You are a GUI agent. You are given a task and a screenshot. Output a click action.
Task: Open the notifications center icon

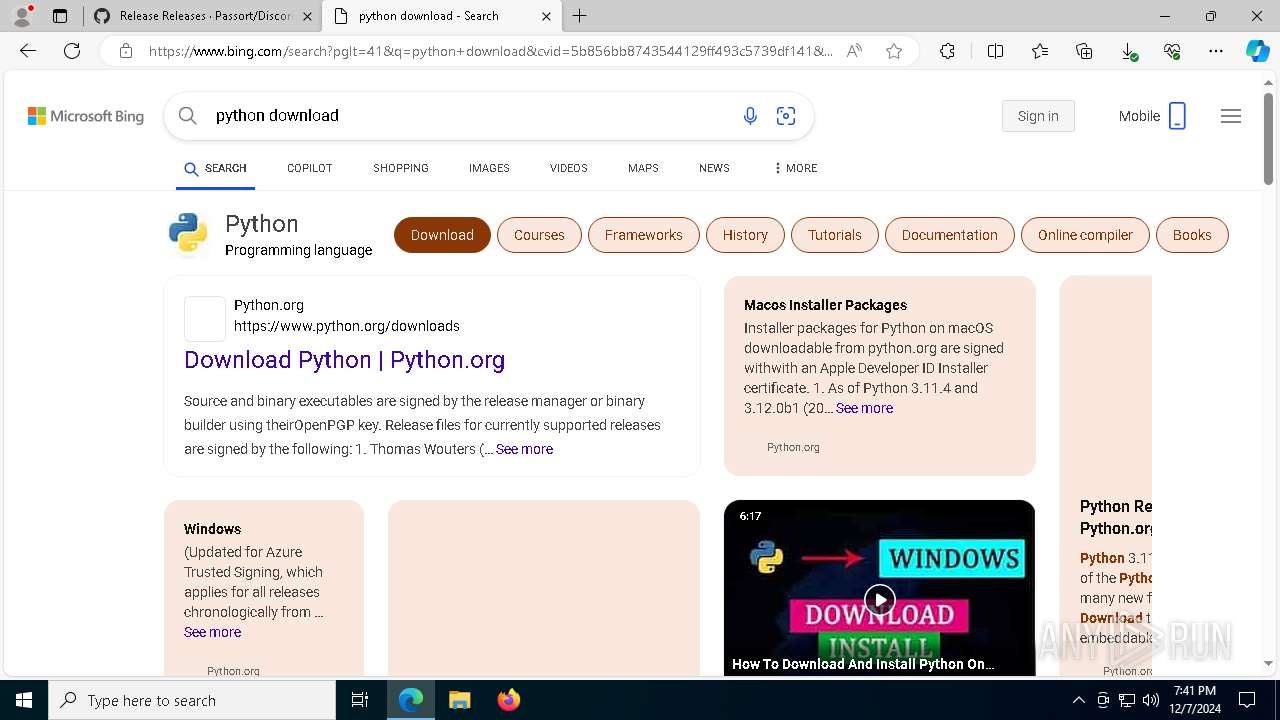tap(1247, 700)
